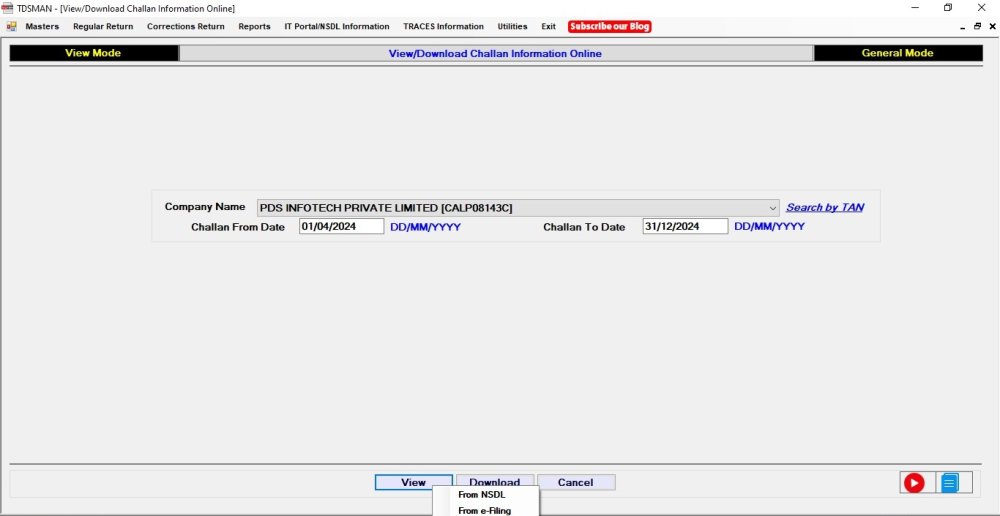Click the Challan From Date field
The height and width of the screenshot is (516, 1000).
(341, 226)
